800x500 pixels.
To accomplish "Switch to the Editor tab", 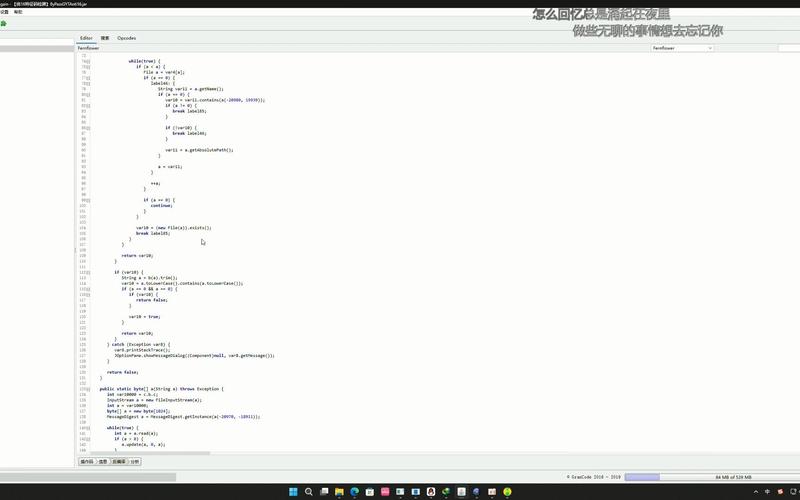I will point(86,38).
